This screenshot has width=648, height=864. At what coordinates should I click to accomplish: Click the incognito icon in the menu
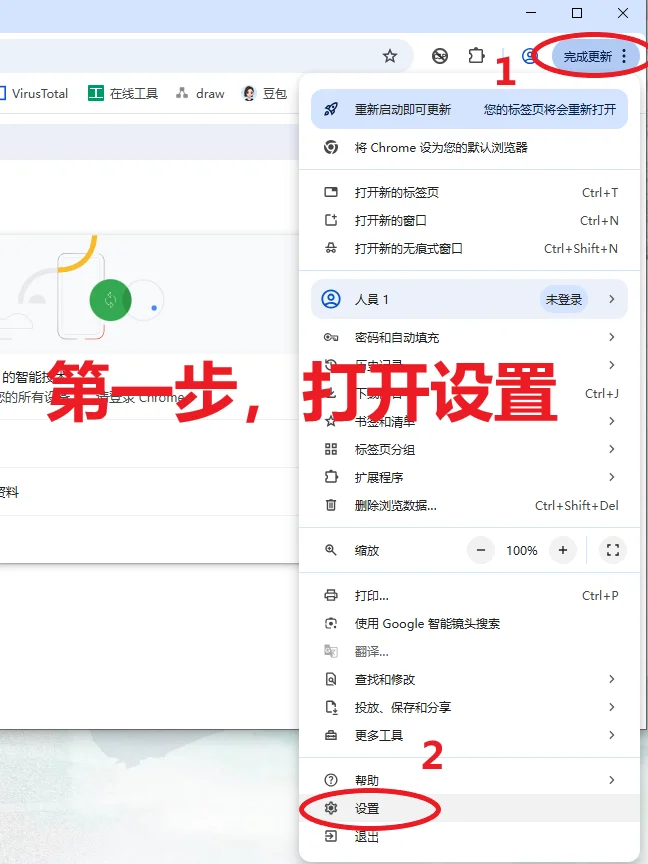click(x=331, y=249)
